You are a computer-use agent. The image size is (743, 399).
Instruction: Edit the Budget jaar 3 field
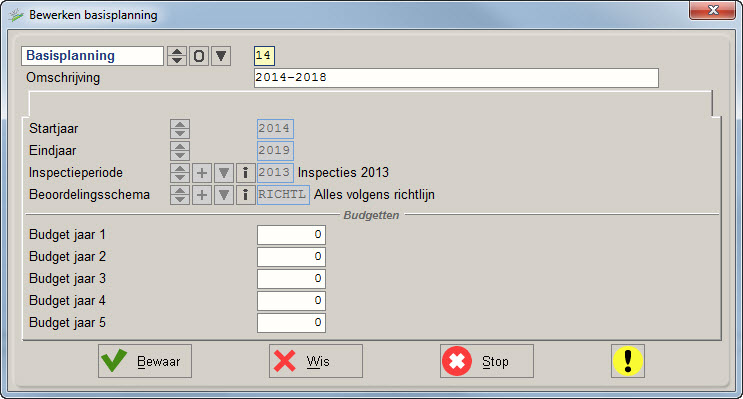coord(291,279)
